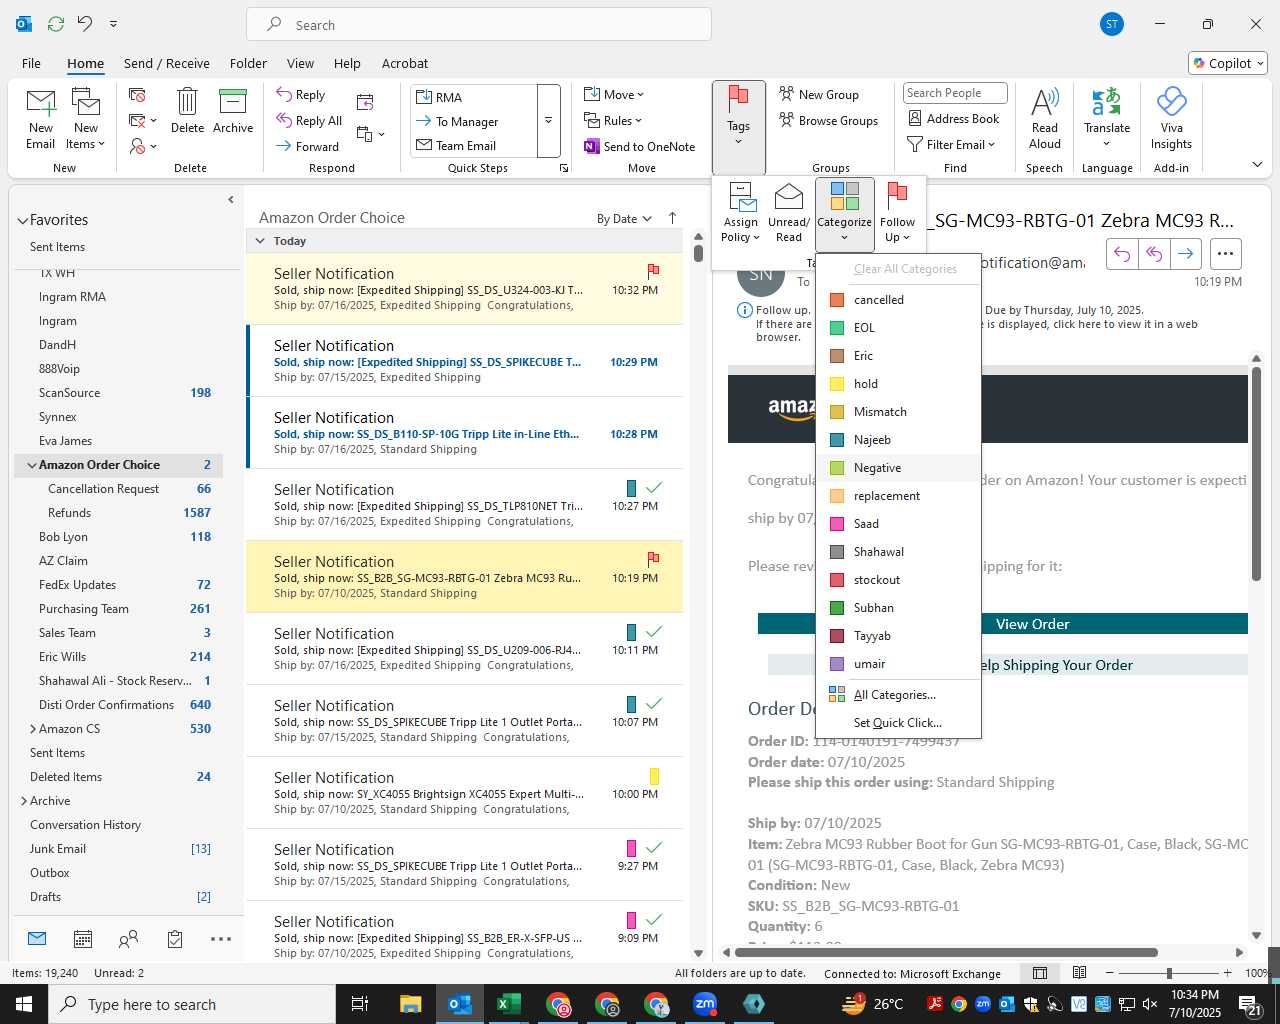Click the reply arrow in reading pane header
This screenshot has height=1024, width=1280.
coord(1122,254)
